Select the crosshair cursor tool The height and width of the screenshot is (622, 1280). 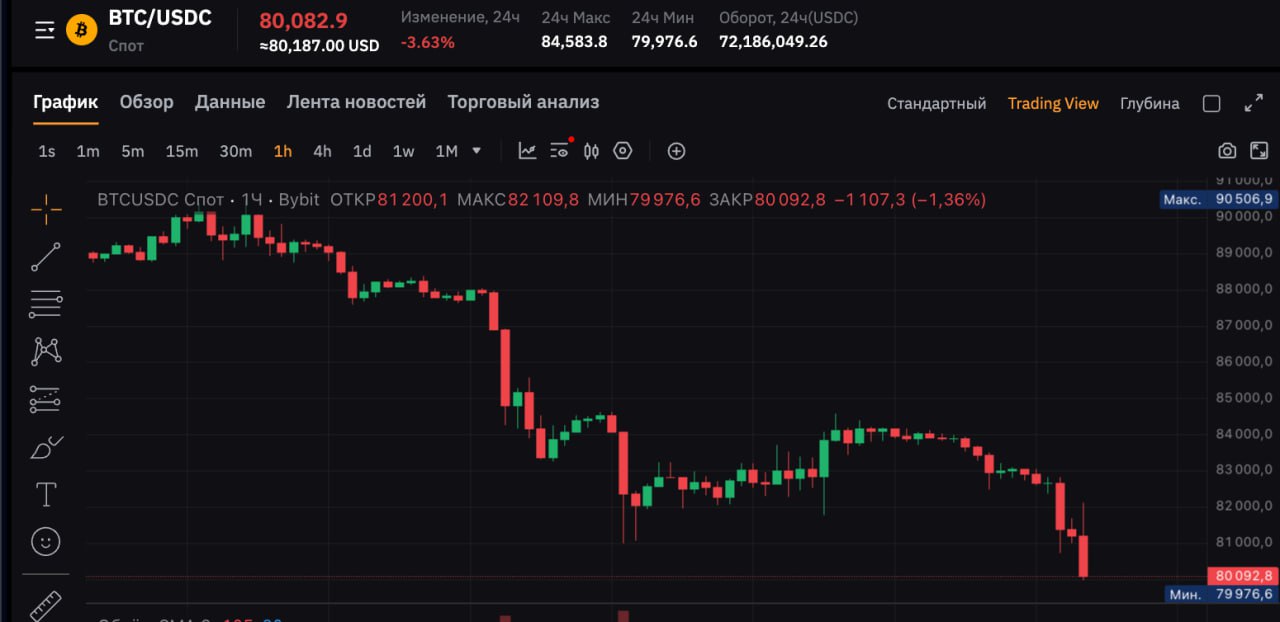coord(45,208)
